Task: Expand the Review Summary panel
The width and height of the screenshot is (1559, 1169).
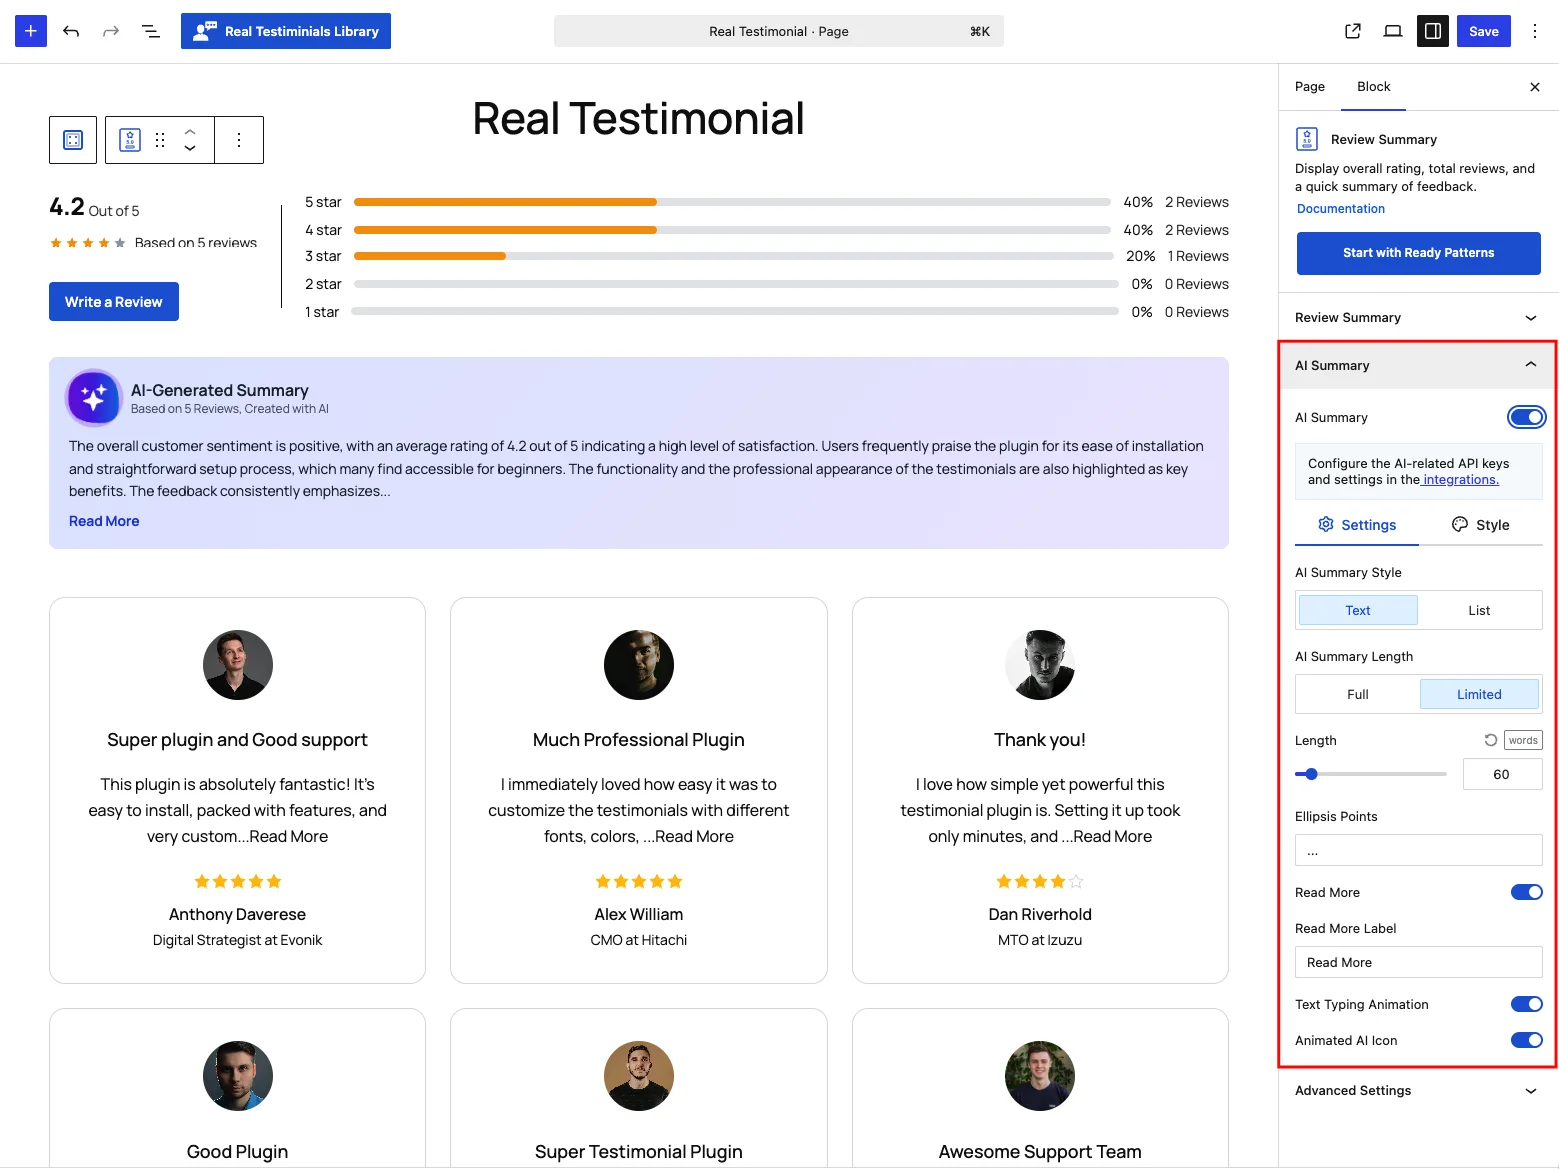Action: coord(1418,317)
